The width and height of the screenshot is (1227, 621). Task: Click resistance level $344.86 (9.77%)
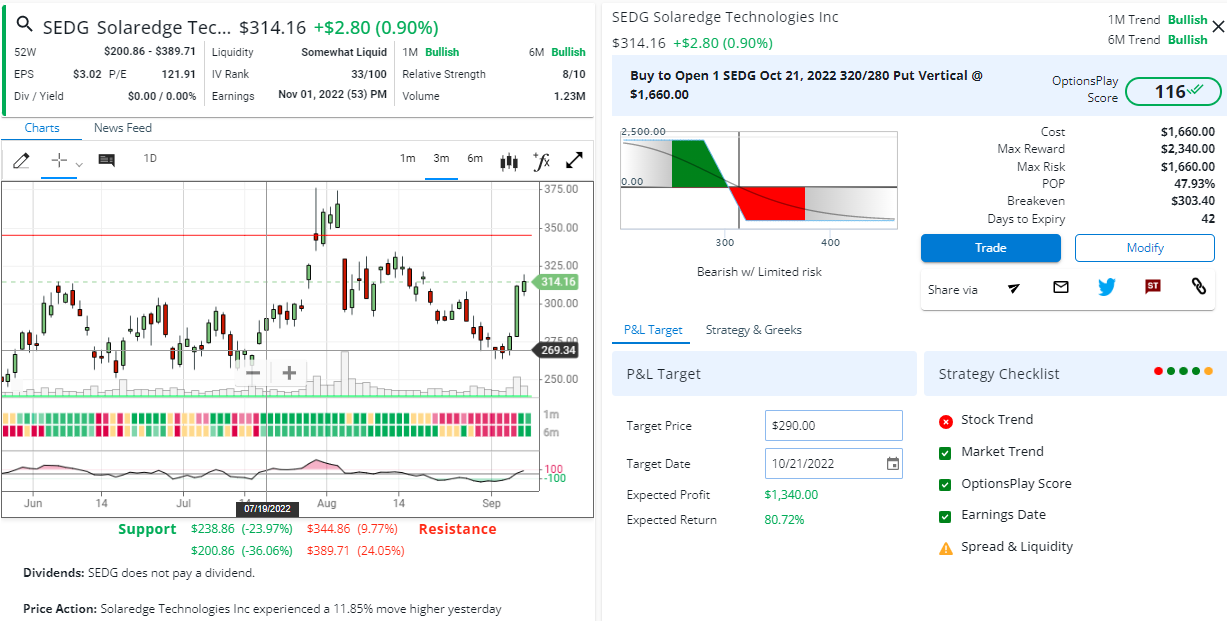(x=353, y=529)
